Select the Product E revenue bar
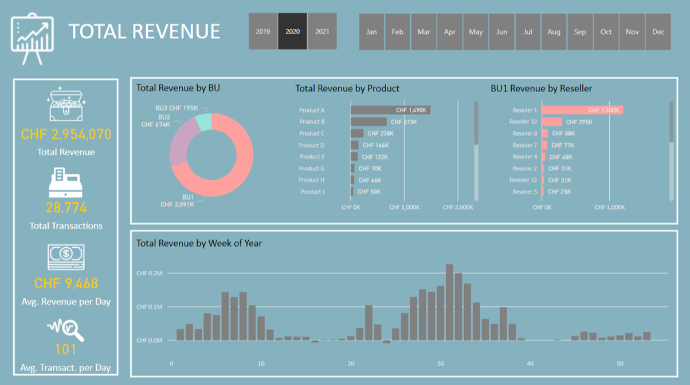Image resolution: width=690 pixels, height=385 pixels. pos(354,157)
